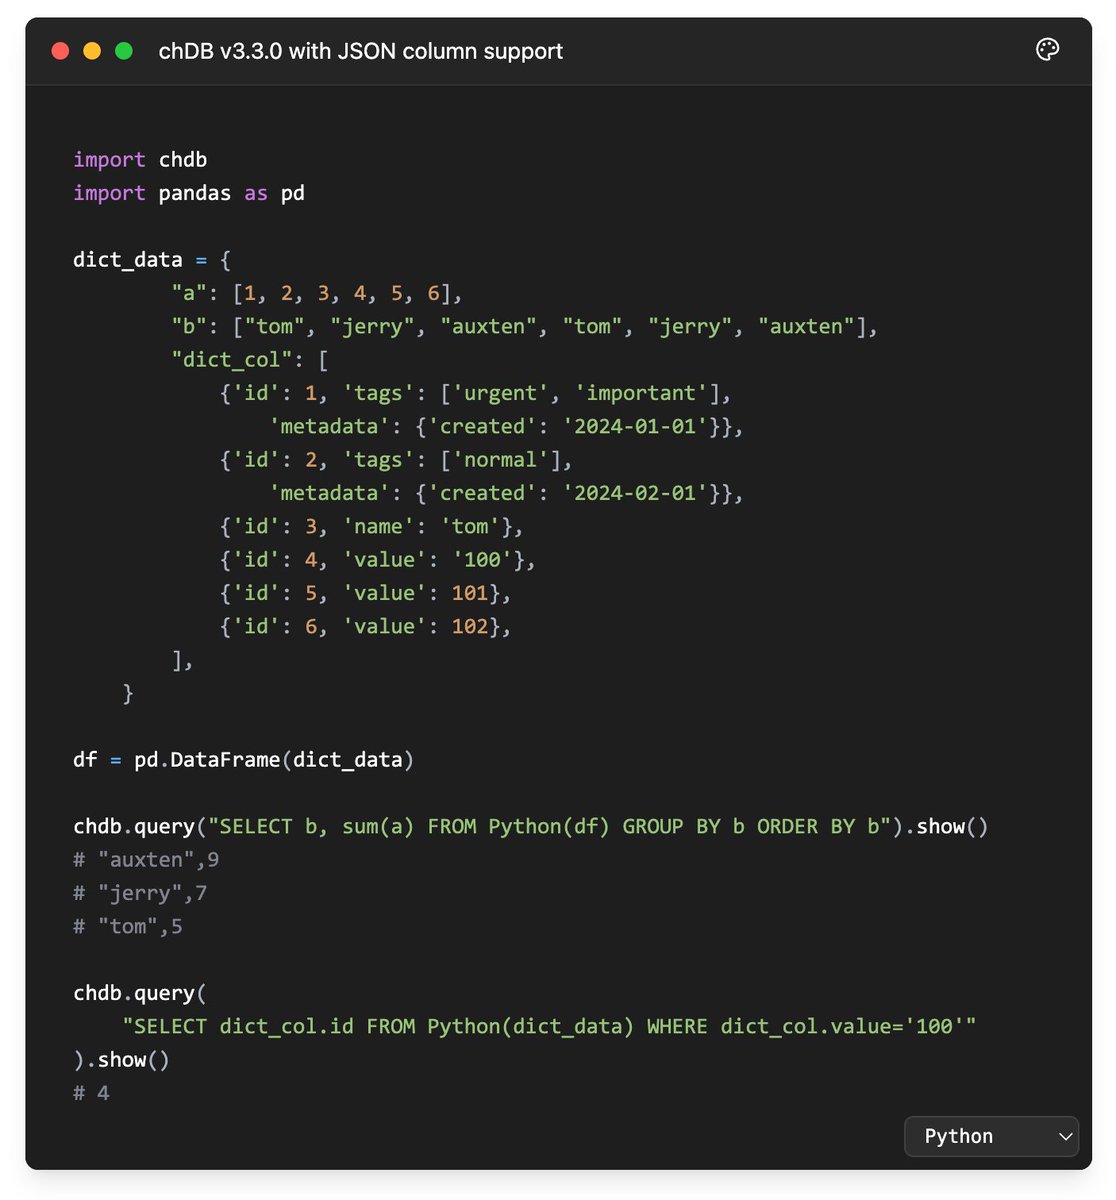Click the comment "# 4"
Image resolution: width=1116 pixels, height=1200 pixels.
click(x=91, y=1093)
